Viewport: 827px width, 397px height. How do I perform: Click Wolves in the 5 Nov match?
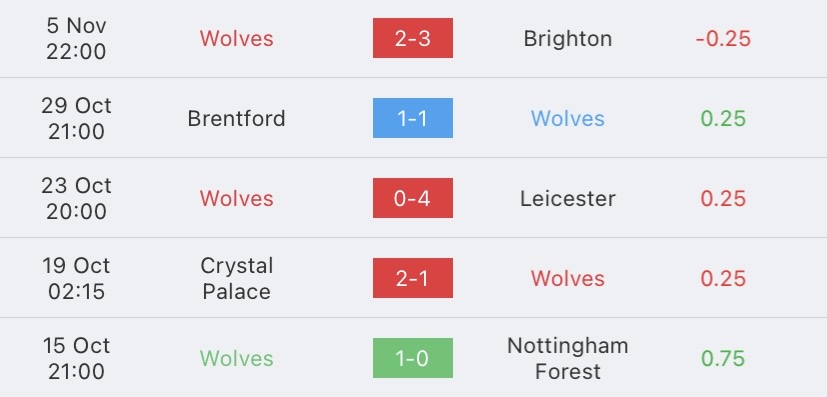(x=236, y=38)
